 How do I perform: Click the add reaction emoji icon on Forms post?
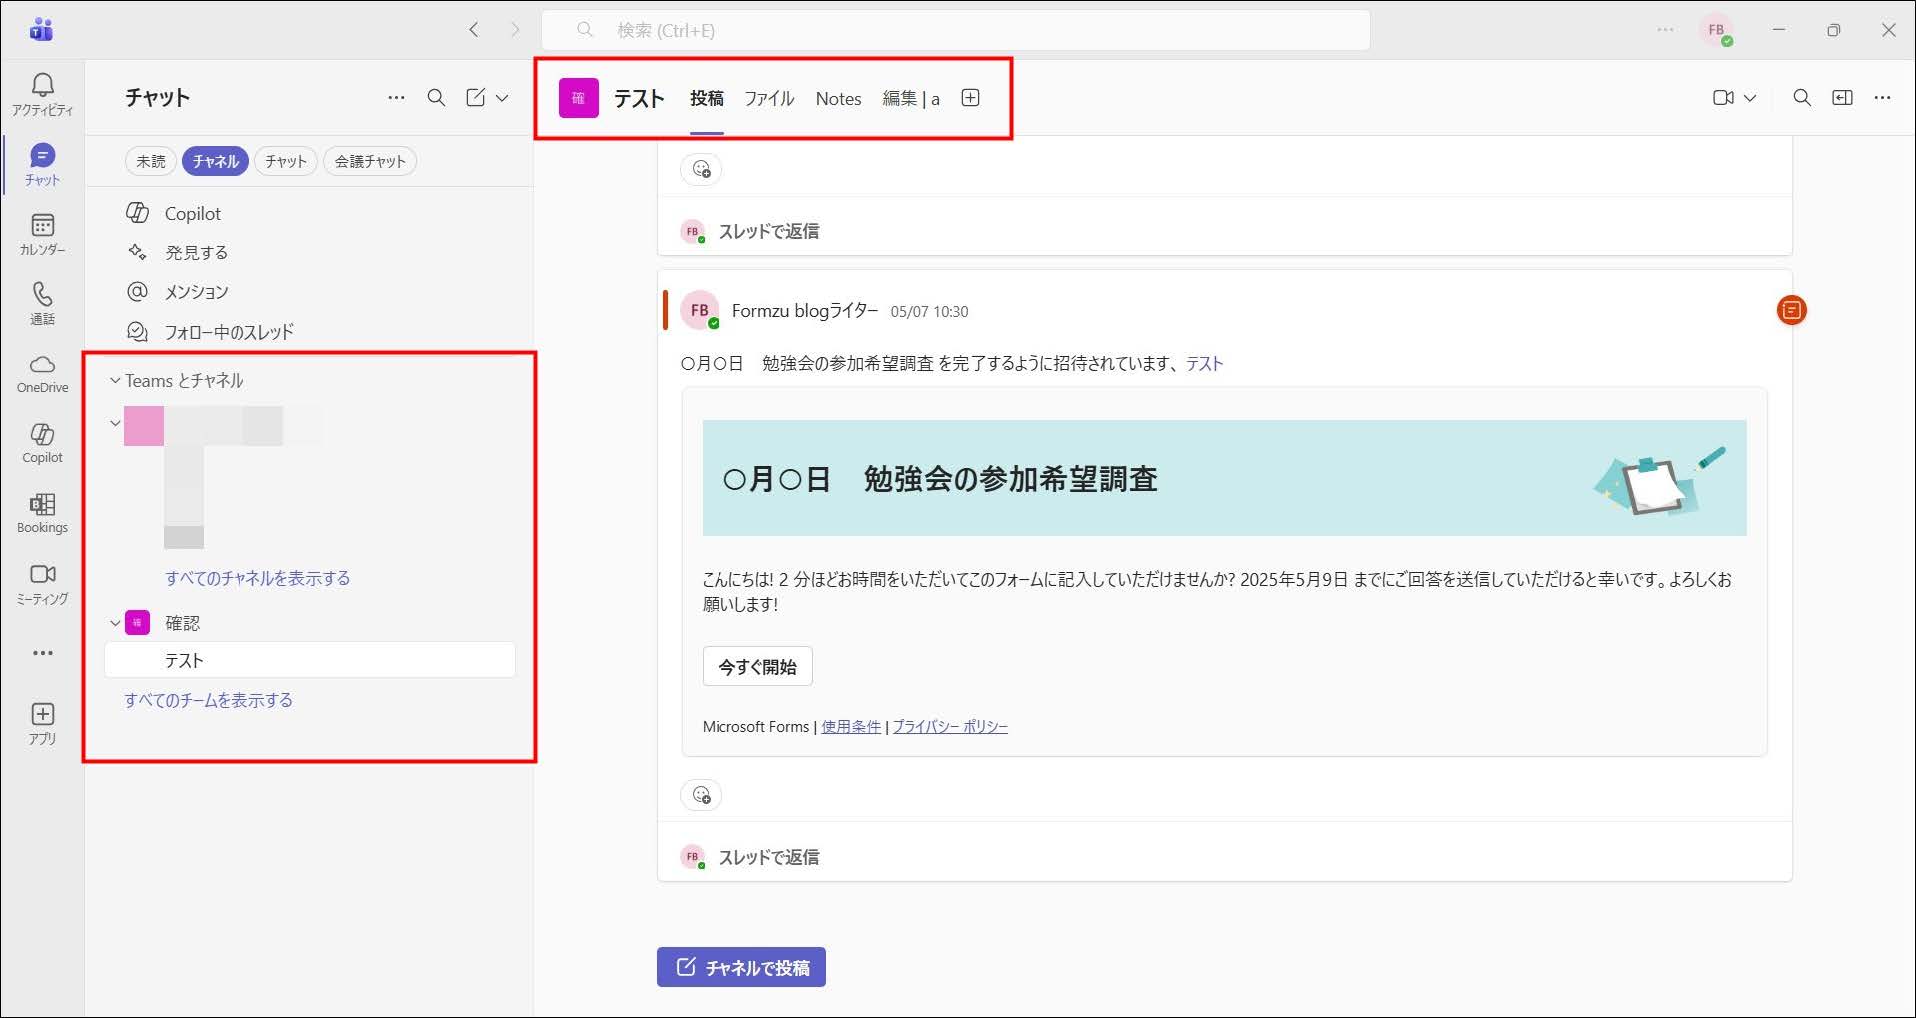[701, 795]
